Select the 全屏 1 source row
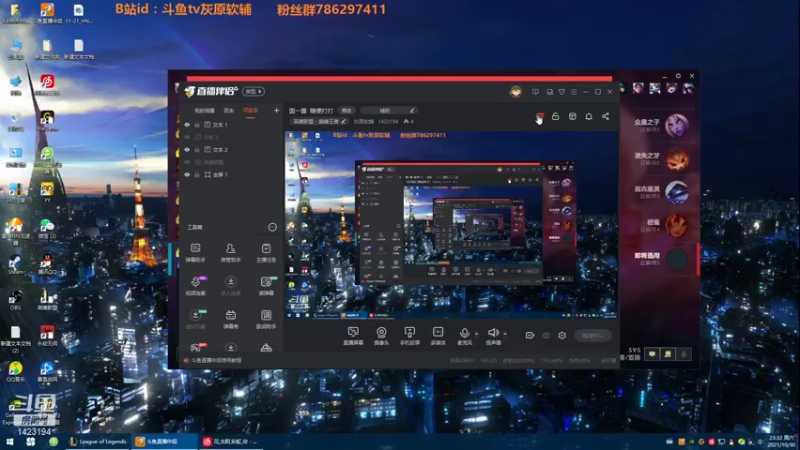Image resolution: width=800 pixels, height=450 pixels. [232, 174]
